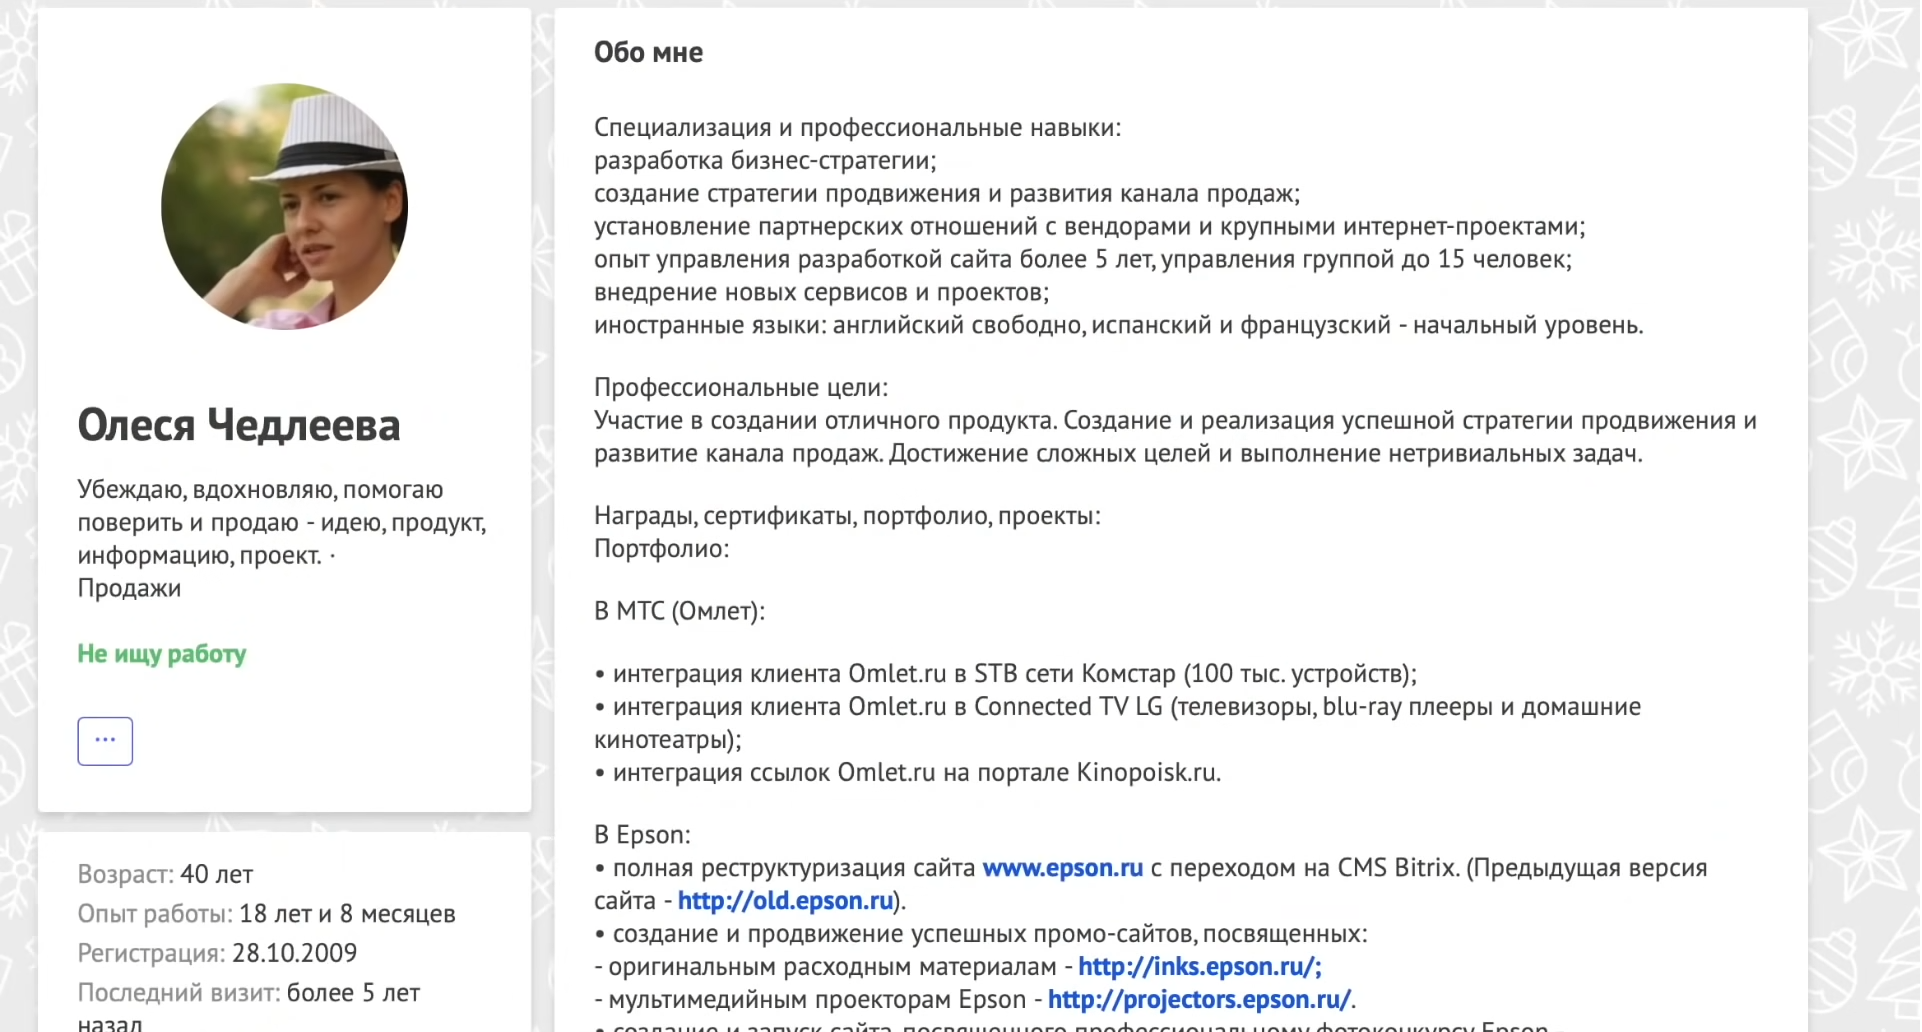
Task: Click the Последний визит line
Action: [249, 1006]
